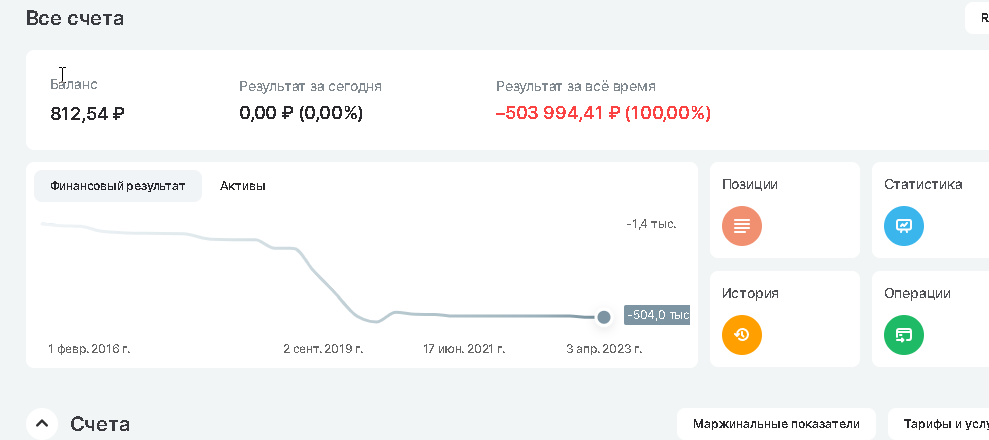Image resolution: width=989 pixels, height=440 pixels.
Task: Select the Финансовый результат tab
Action: pos(118,186)
